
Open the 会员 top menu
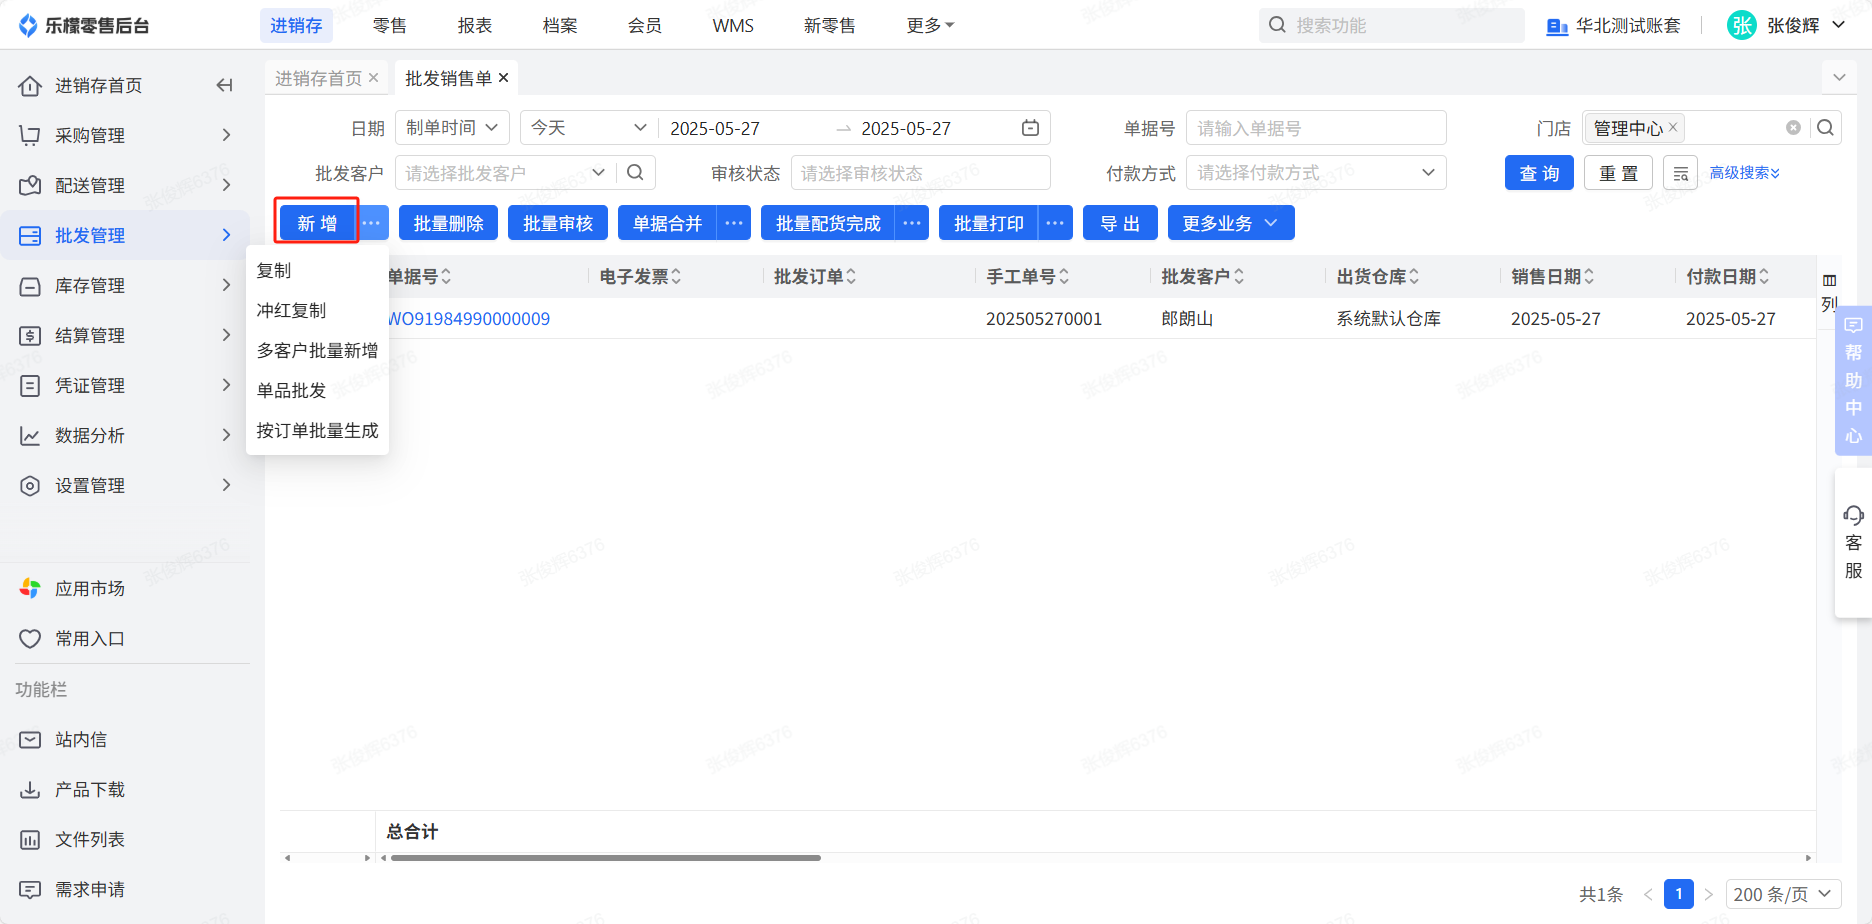click(x=645, y=26)
